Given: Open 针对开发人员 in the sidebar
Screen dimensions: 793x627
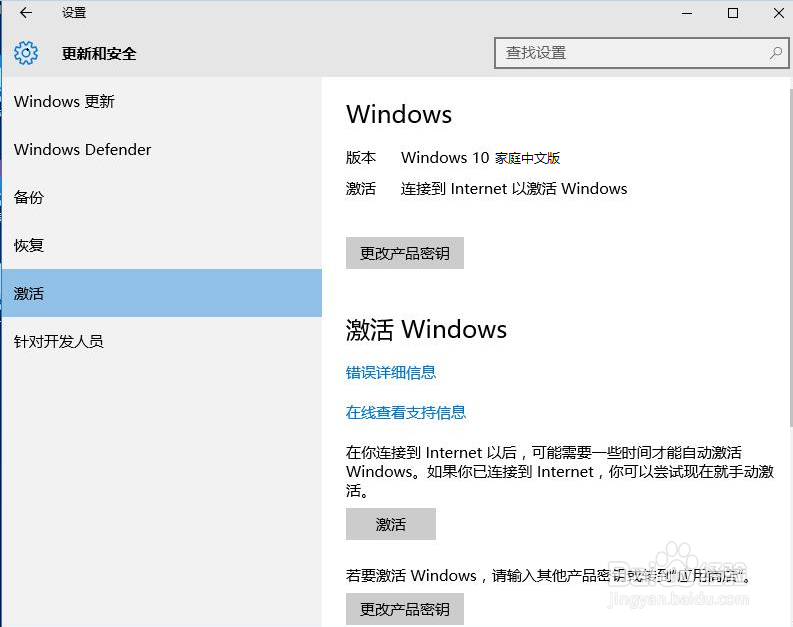Looking at the screenshot, I should (162, 341).
